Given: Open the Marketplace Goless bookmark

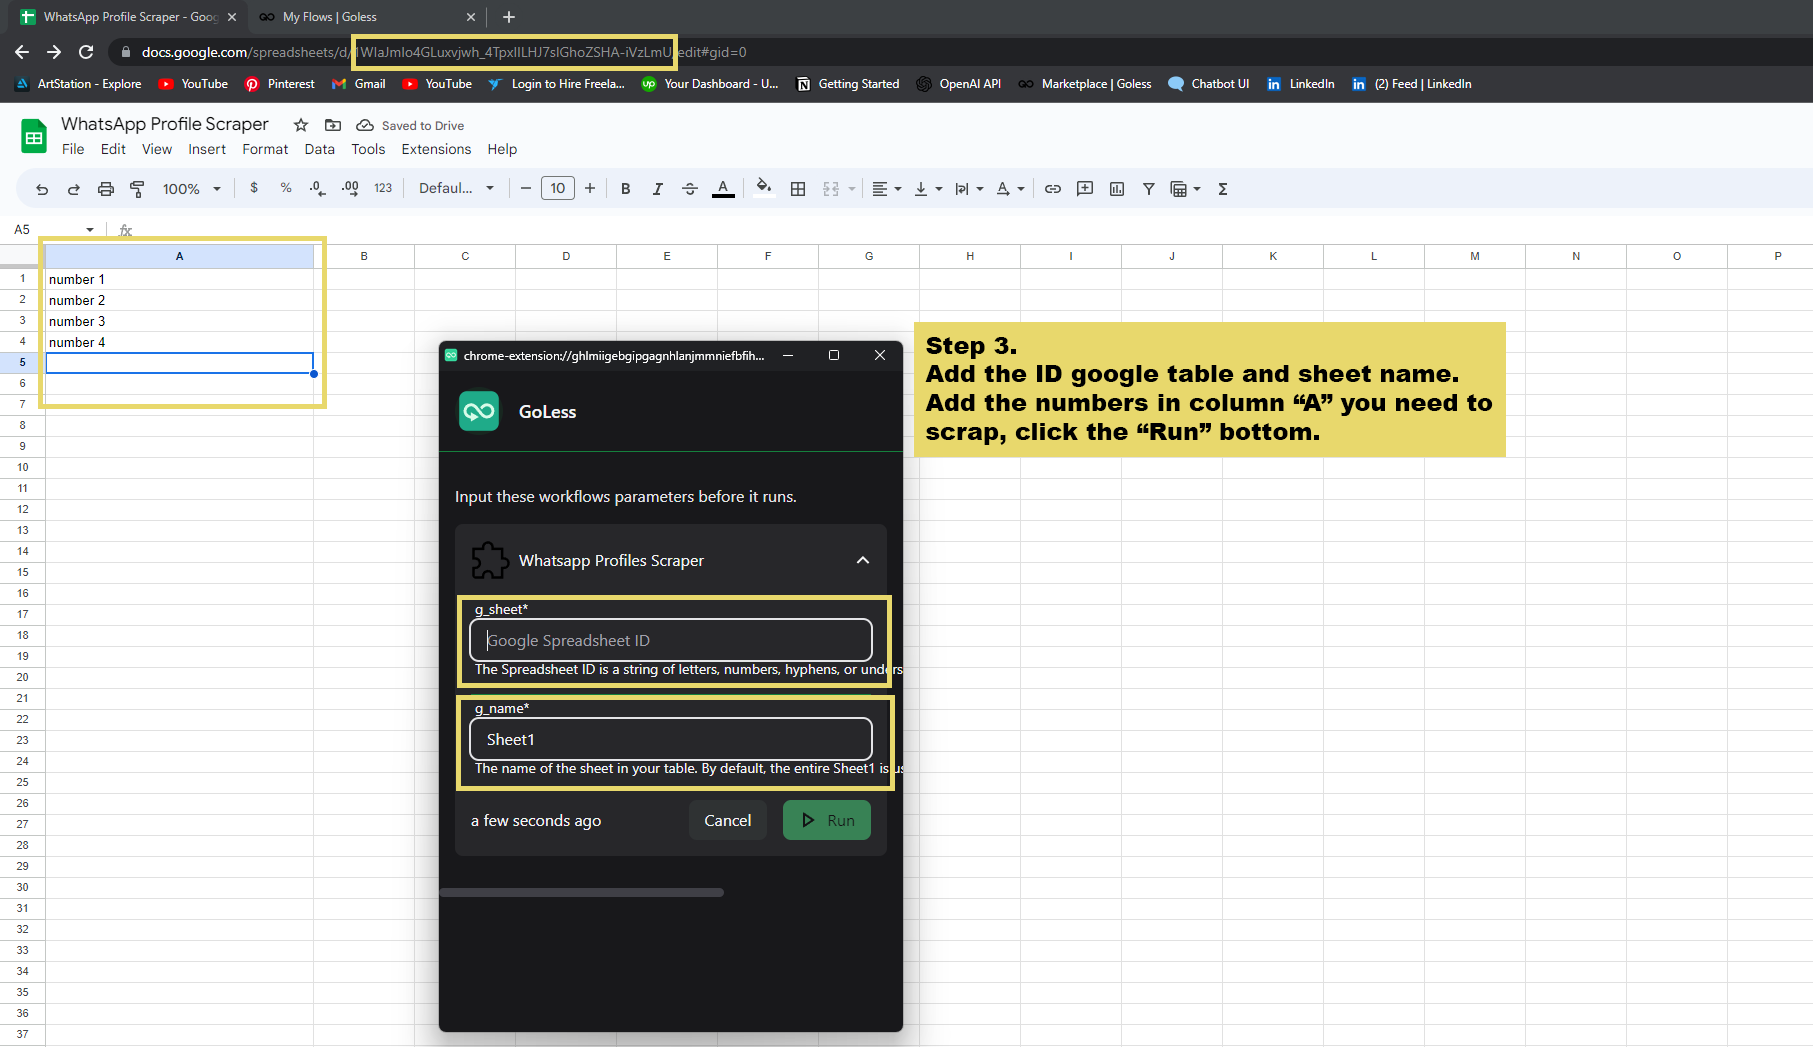Looking at the screenshot, I should tap(1086, 84).
